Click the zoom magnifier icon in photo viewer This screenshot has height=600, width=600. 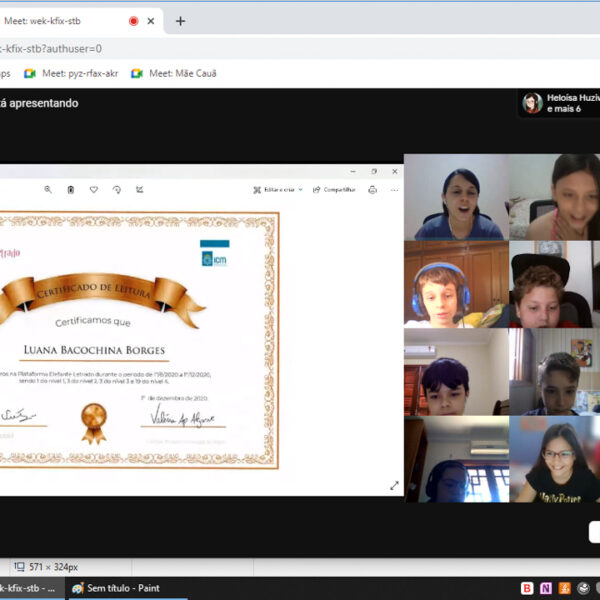click(47, 189)
